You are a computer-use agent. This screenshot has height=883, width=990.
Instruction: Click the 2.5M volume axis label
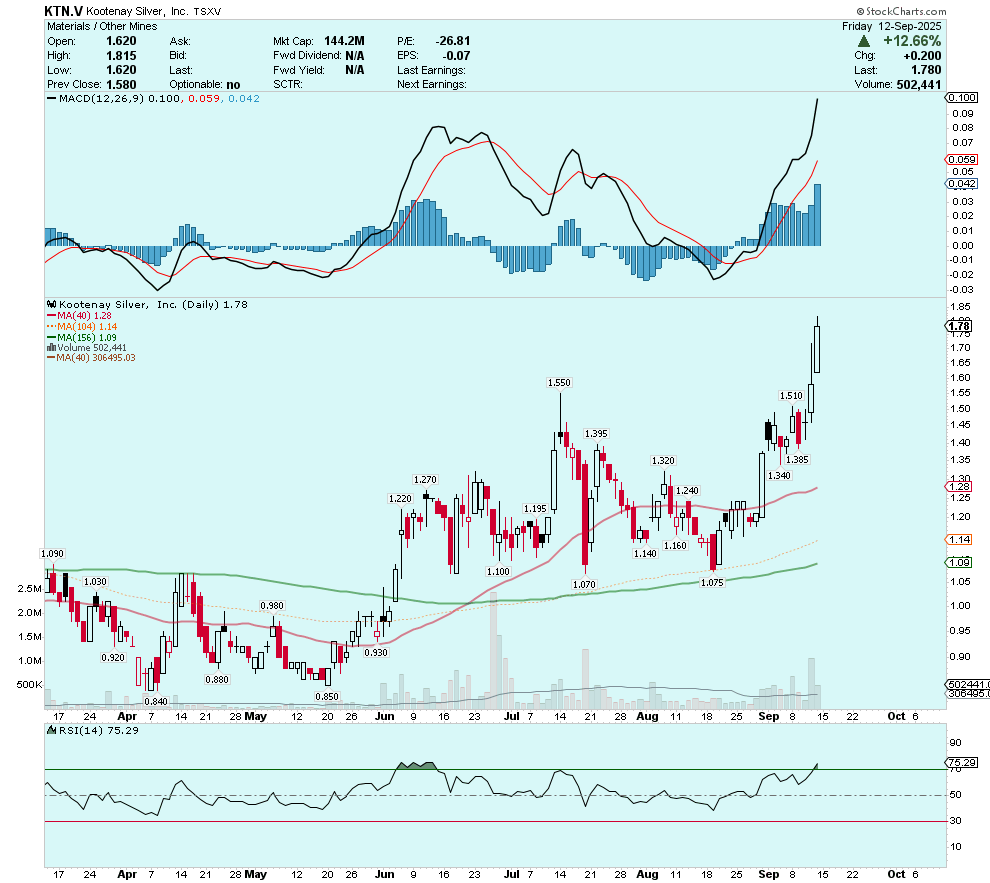(30, 589)
